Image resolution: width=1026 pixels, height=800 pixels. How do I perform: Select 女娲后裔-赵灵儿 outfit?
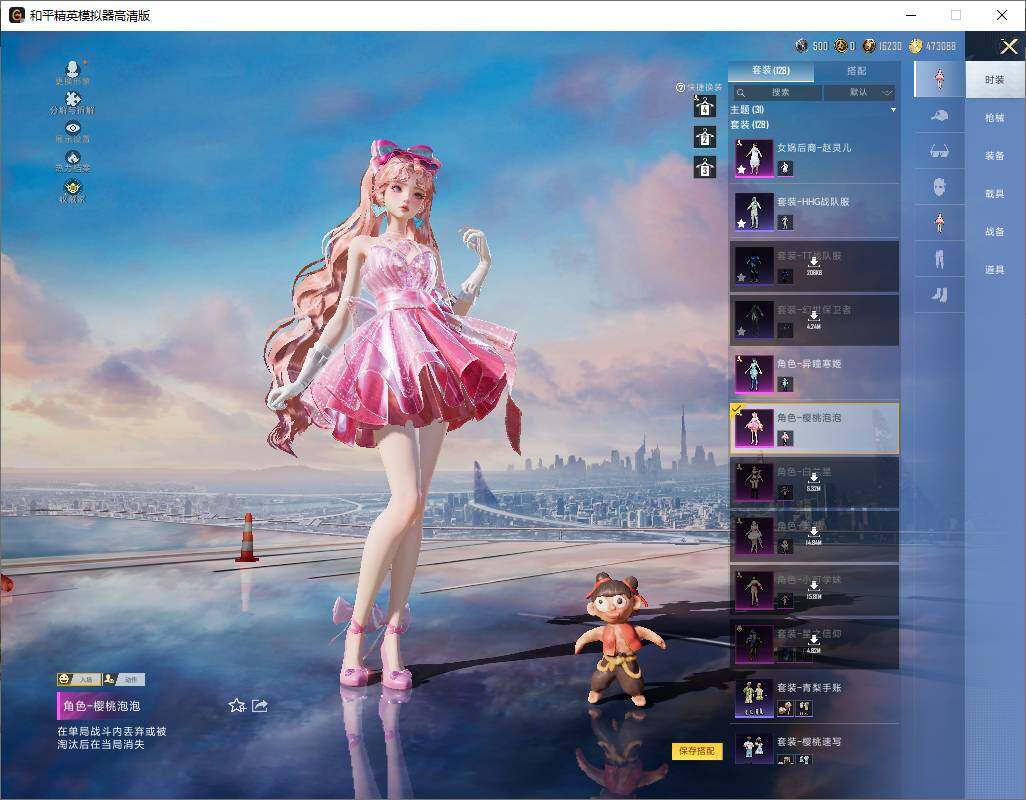[814, 157]
